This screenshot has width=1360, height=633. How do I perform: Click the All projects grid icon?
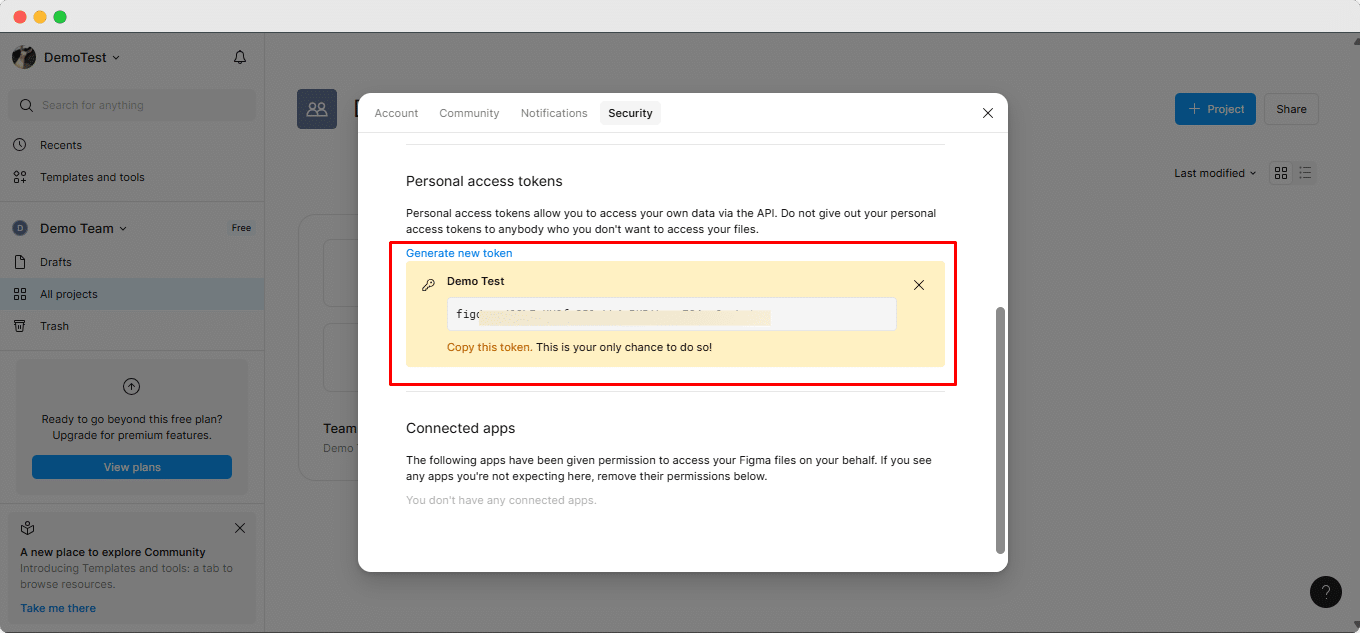19,294
